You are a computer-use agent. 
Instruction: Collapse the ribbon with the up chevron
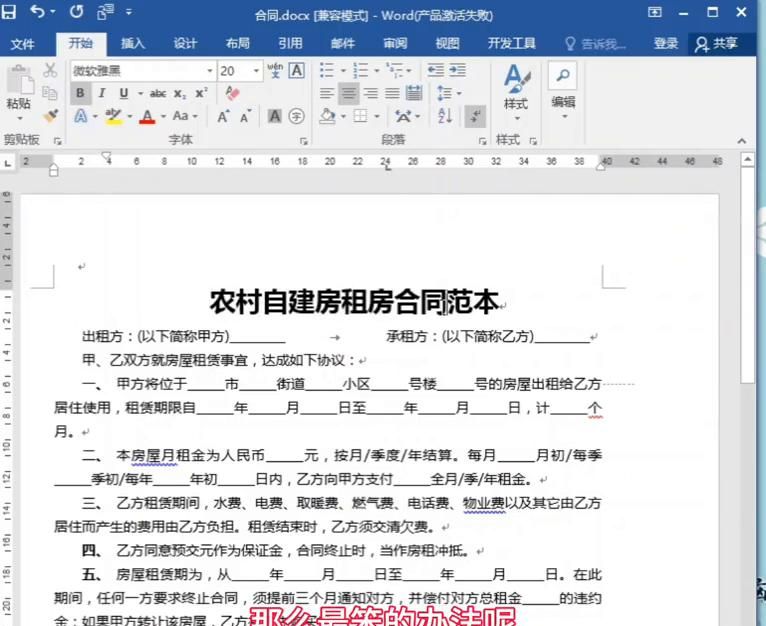[x=742, y=141]
